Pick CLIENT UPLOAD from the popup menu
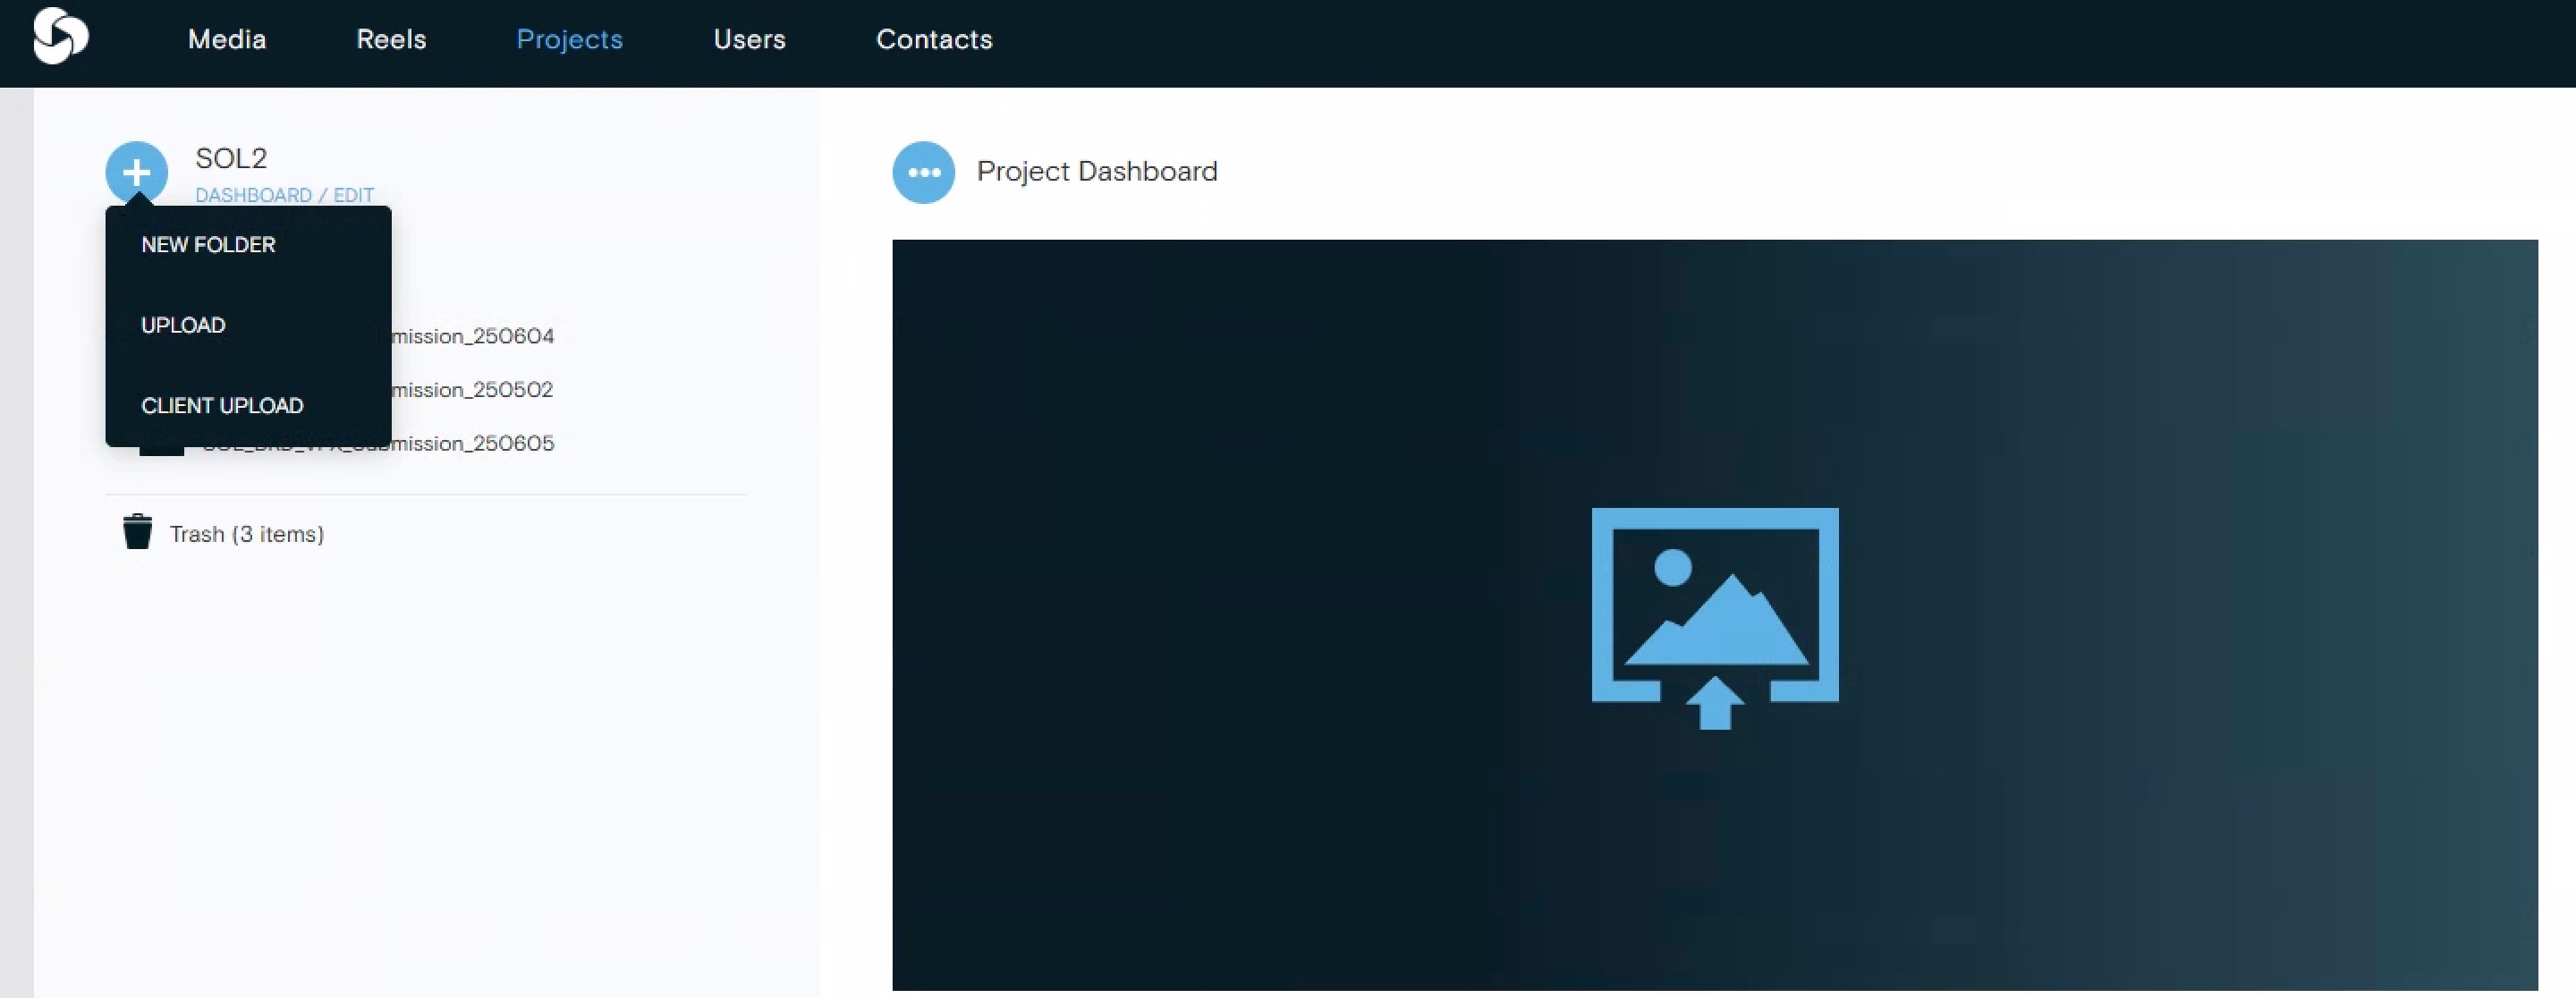The image size is (2576, 998). pyautogui.click(x=222, y=406)
